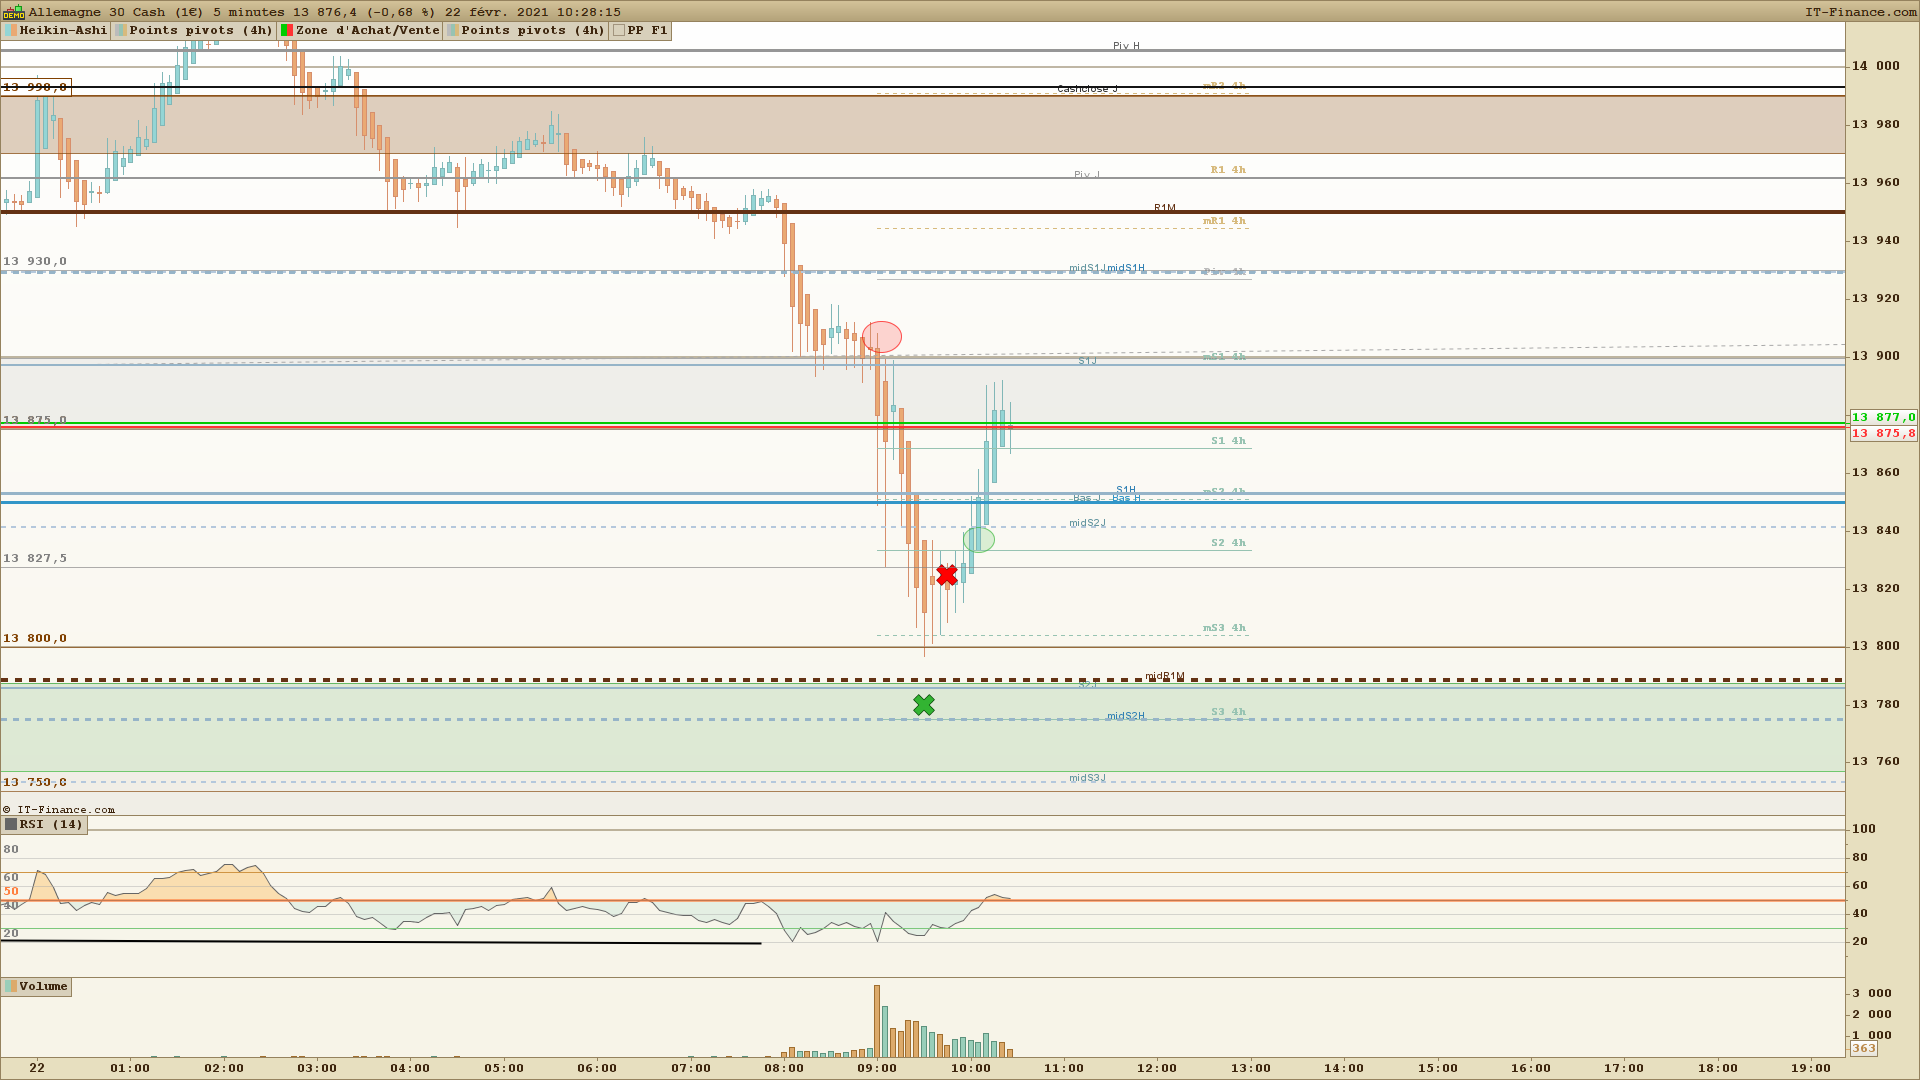
Task: Click the Volume indicator color icon
Action: click(x=11, y=987)
